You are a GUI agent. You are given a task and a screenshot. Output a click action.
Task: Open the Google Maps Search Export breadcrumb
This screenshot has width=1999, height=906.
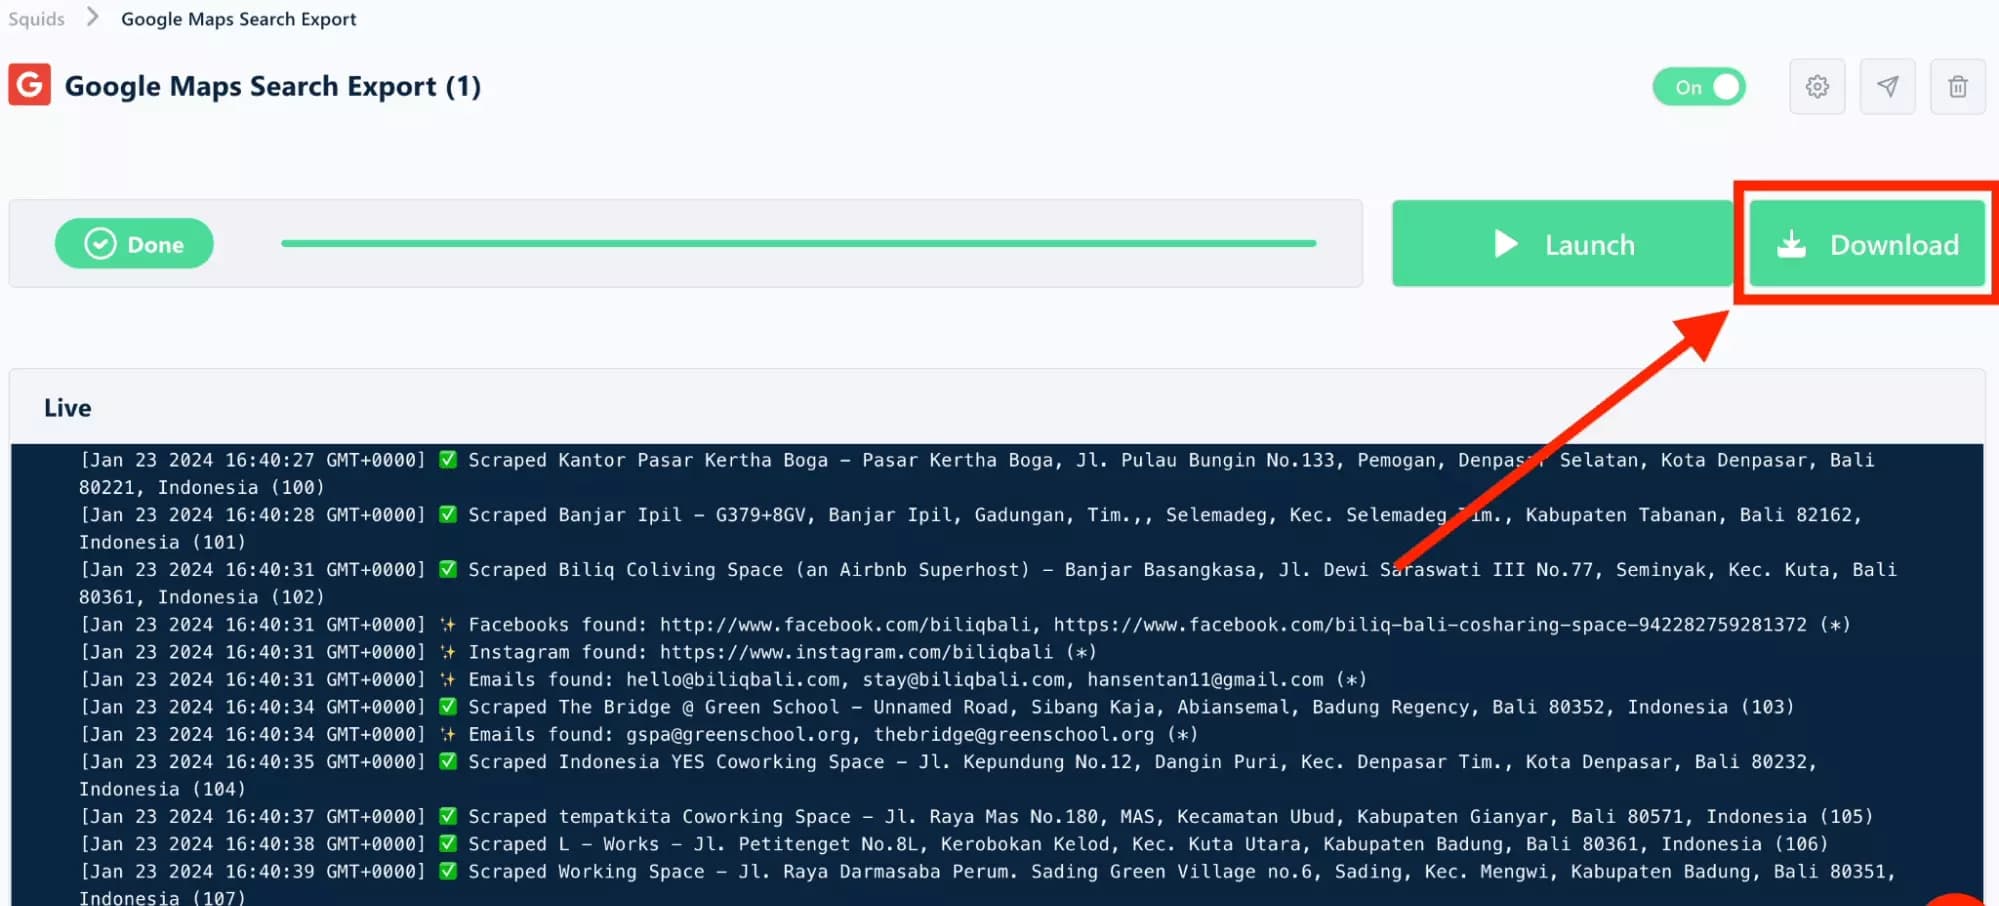point(238,19)
